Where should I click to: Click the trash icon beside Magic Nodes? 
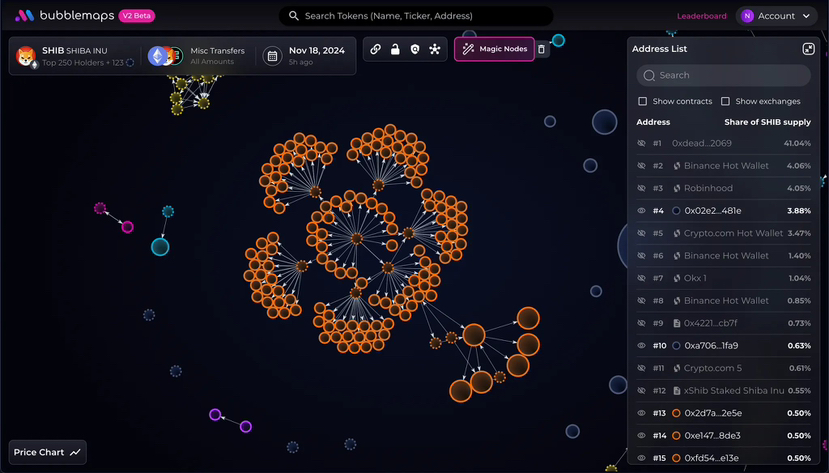[541, 49]
